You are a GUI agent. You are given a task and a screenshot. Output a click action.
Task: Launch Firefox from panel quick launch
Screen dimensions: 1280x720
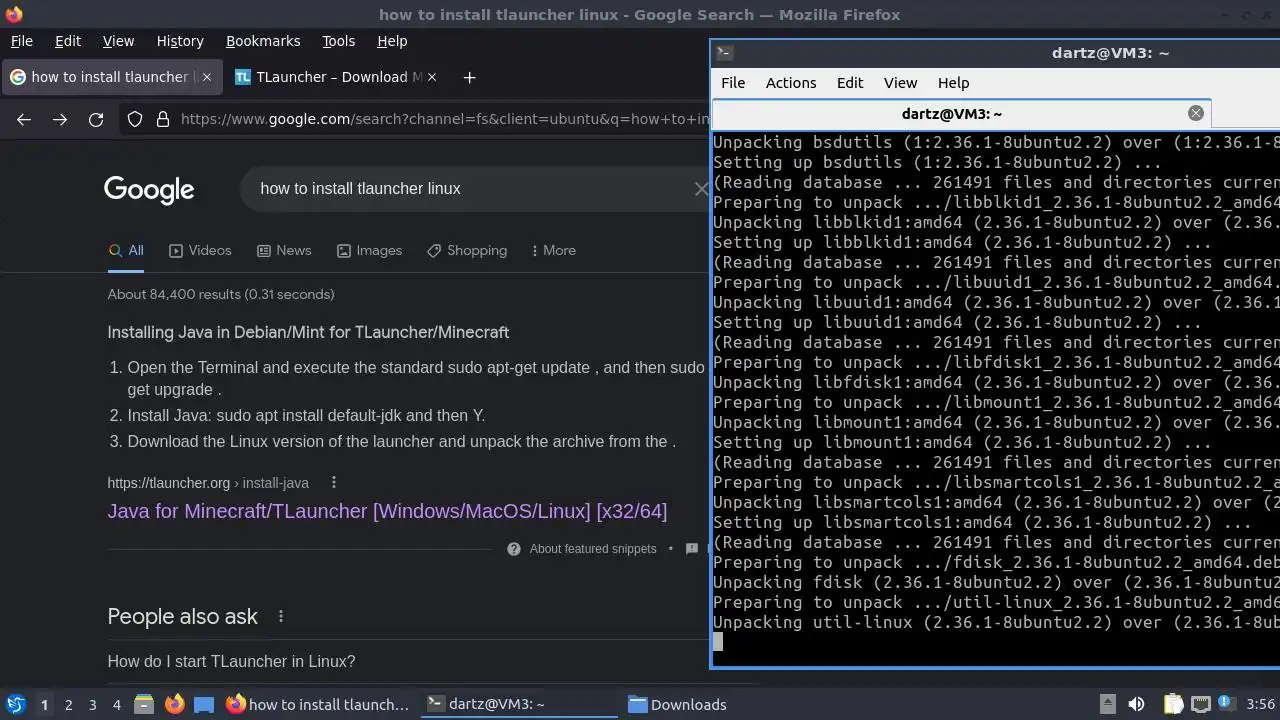point(174,705)
